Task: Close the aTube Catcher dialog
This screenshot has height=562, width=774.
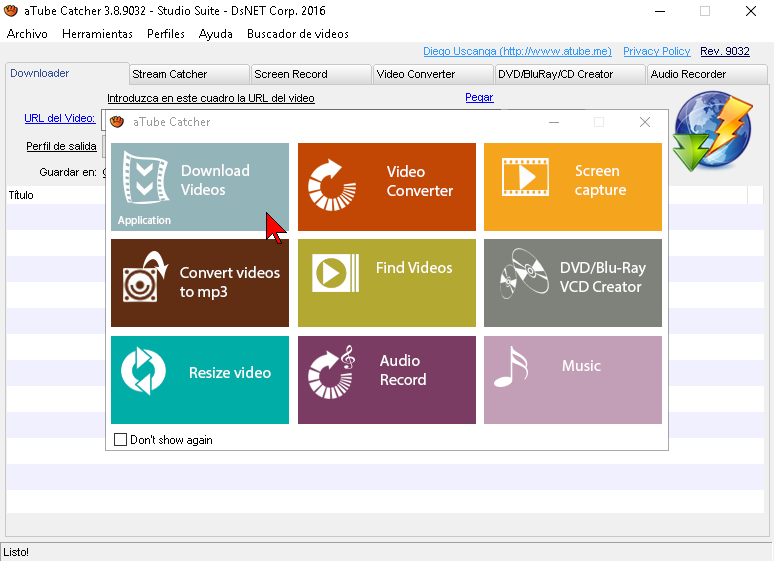Action: coord(645,122)
